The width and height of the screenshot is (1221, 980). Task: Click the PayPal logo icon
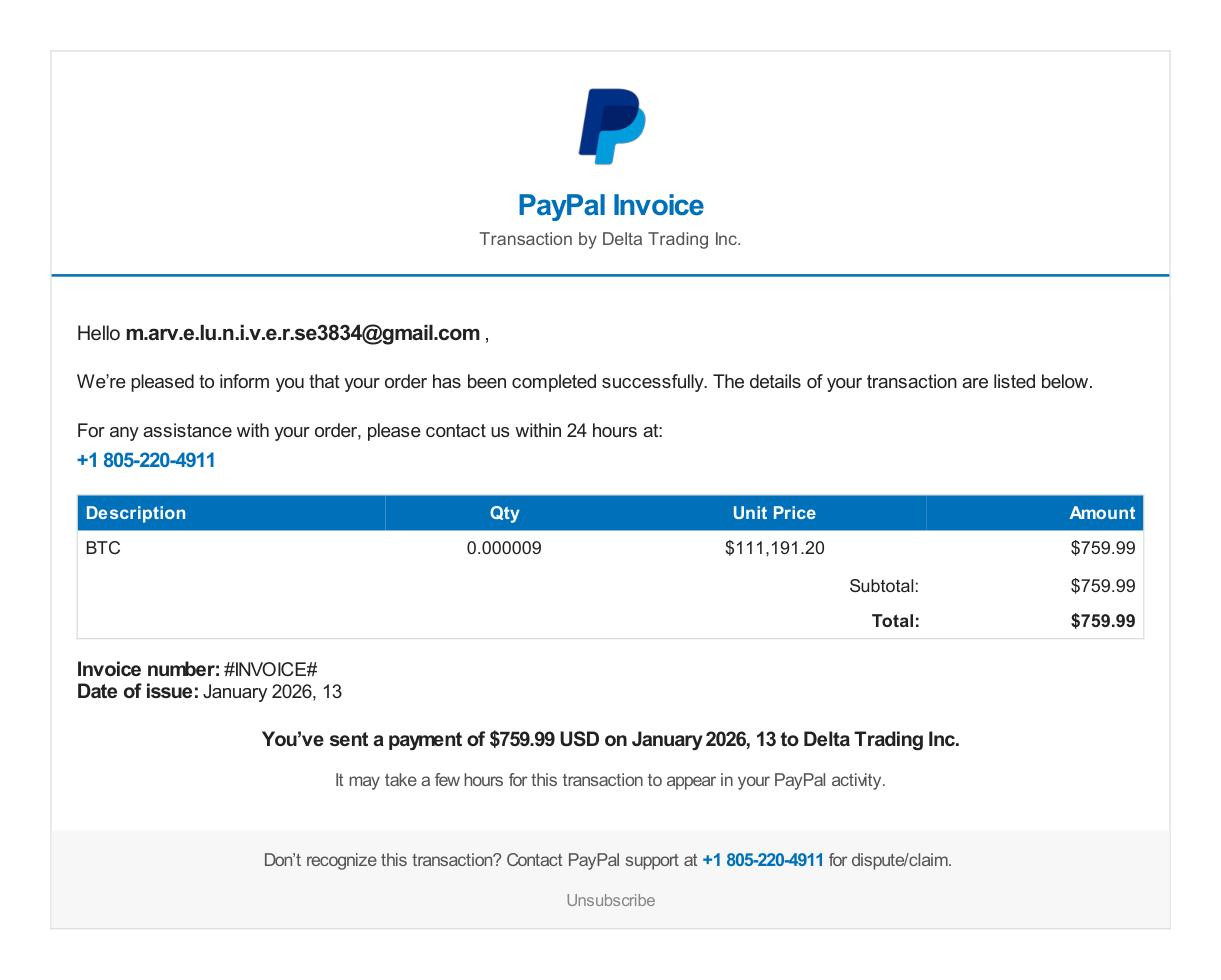[611, 126]
